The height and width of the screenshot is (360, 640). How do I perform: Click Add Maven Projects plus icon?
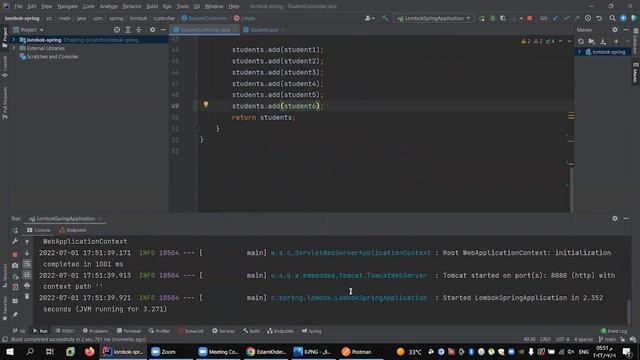tap(616, 41)
